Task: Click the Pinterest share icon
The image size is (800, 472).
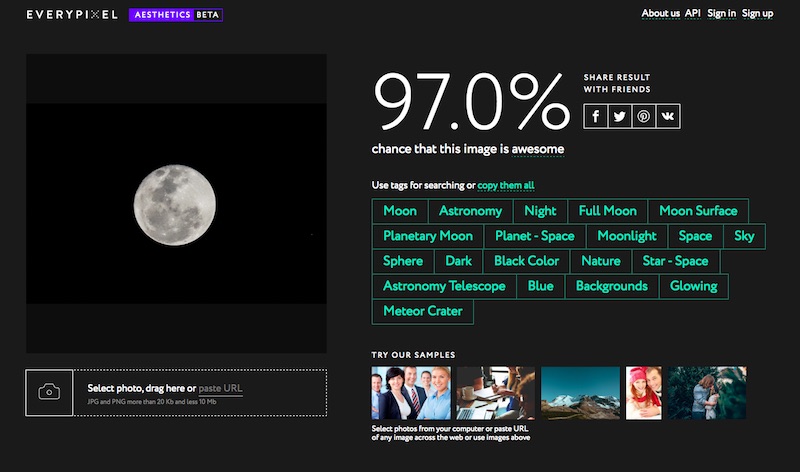Action: coord(644,117)
